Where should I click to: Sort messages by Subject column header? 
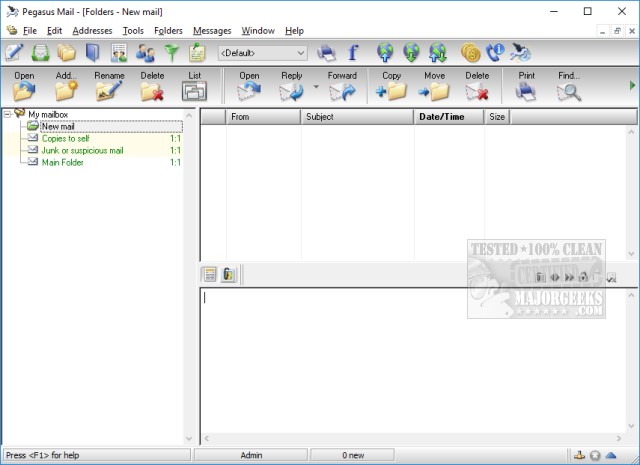pos(357,117)
